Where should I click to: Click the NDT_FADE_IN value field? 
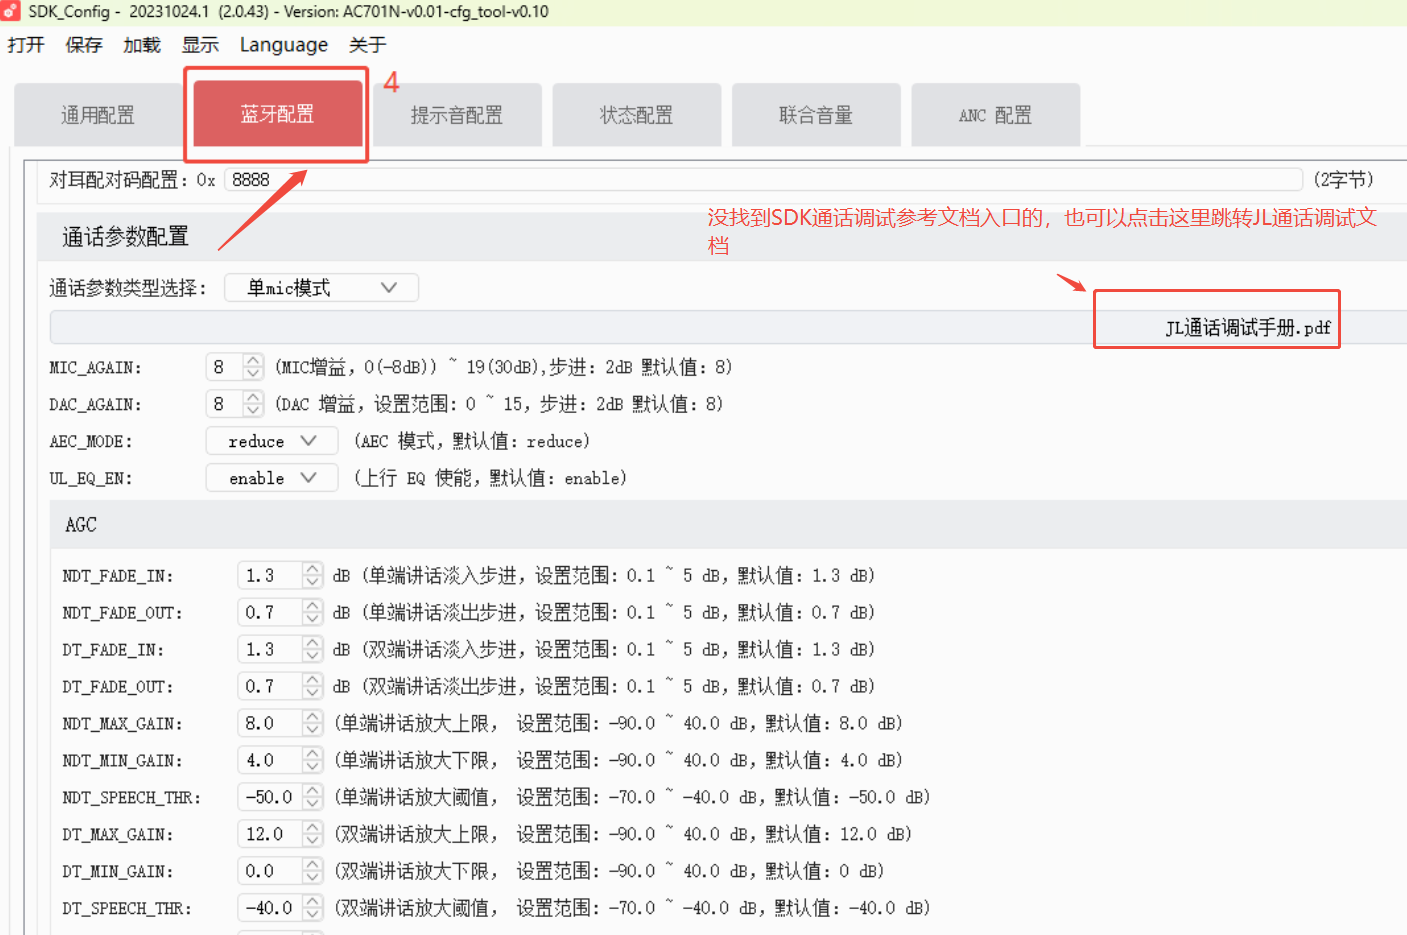tap(269, 575)
